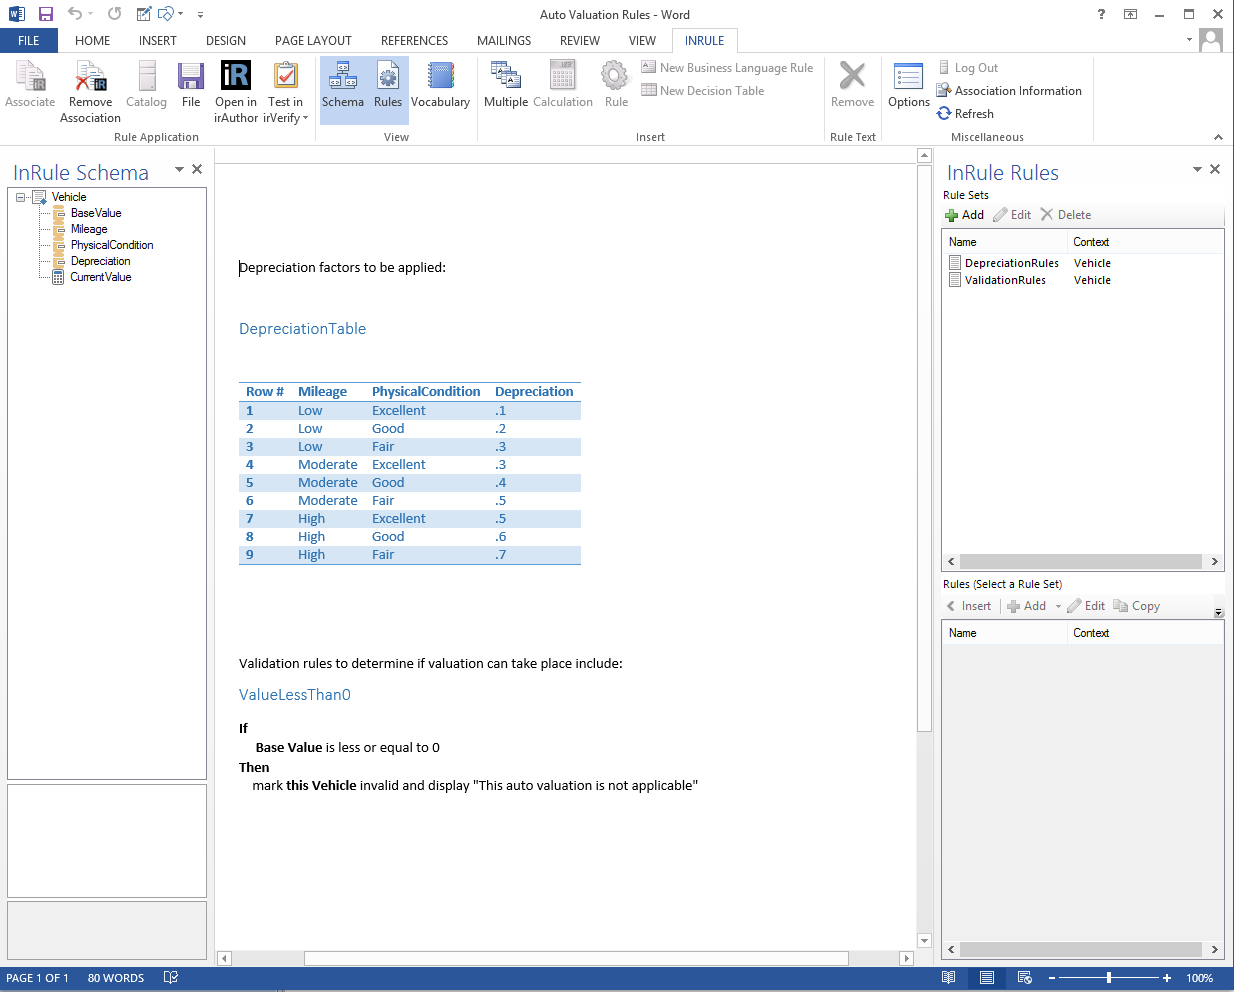Toggle the Schema view pane
This screenshot has height=992, width=1234.
[343, 77]
